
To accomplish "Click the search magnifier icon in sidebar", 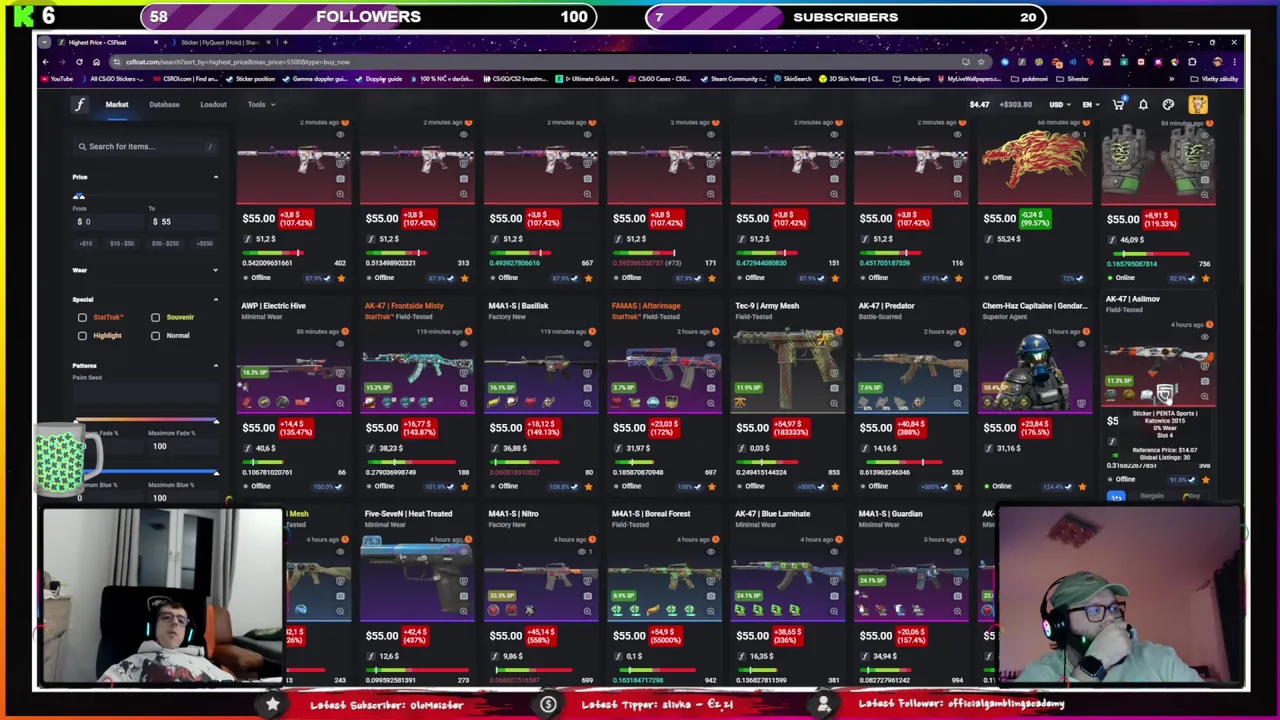I will [x=83, y=146].
